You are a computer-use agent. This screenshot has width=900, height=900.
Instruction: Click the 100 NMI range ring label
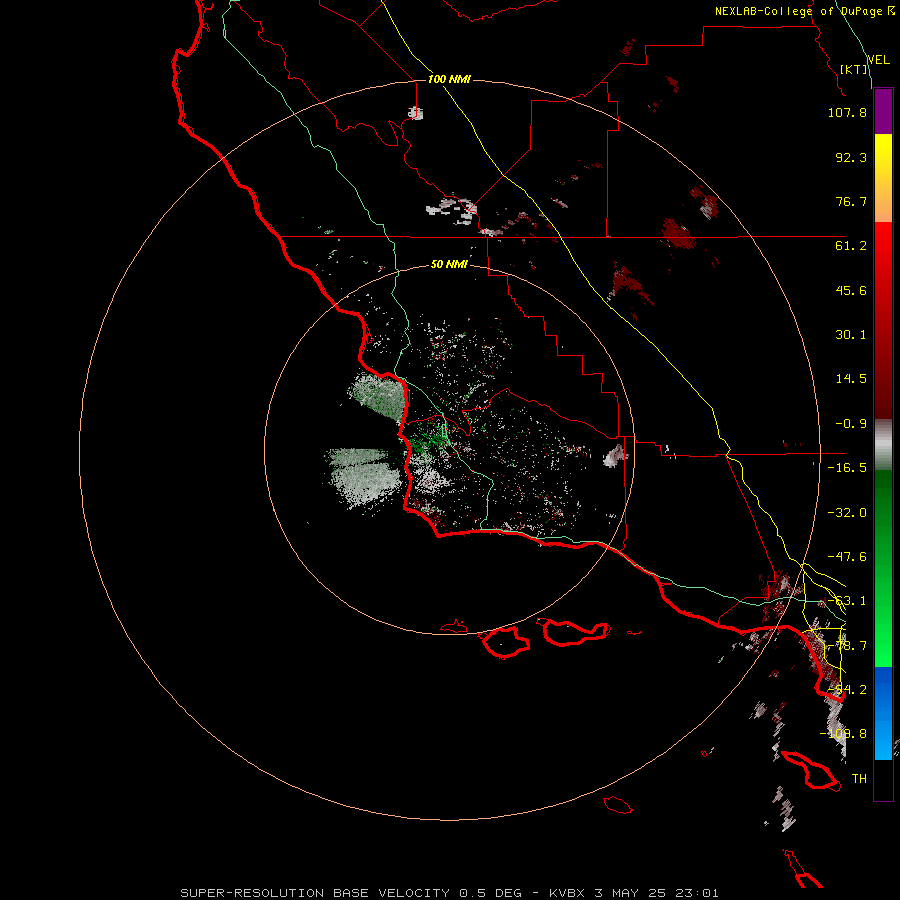tap(449, 79)
